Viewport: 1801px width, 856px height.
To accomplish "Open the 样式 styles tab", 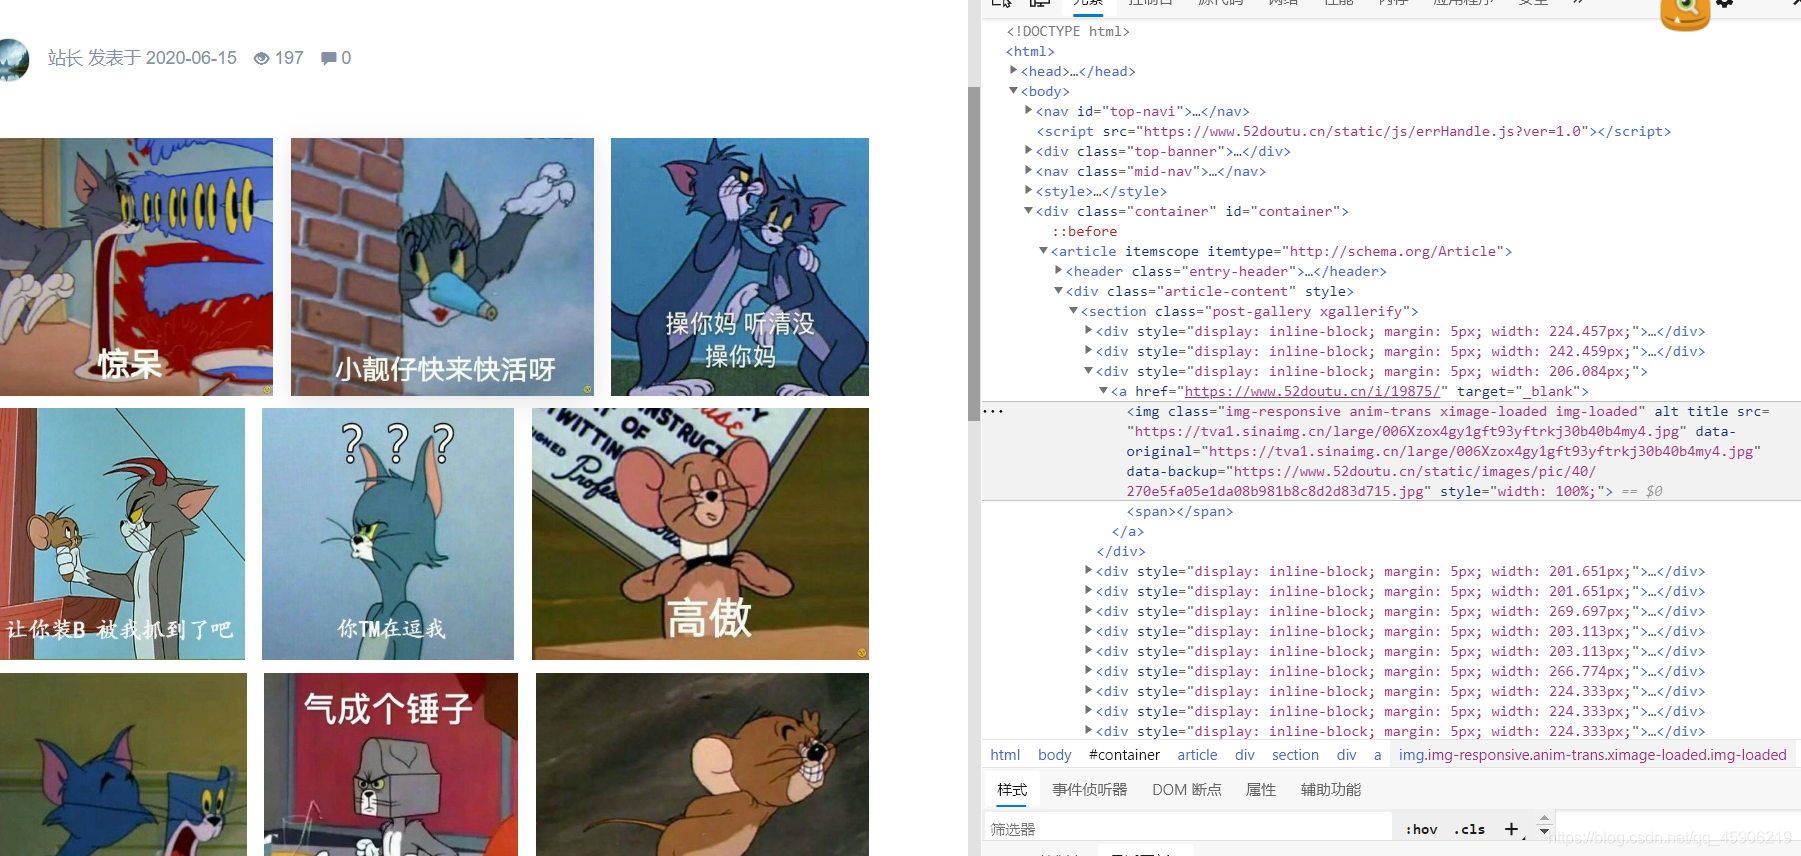I will (x=1012, y=790).
